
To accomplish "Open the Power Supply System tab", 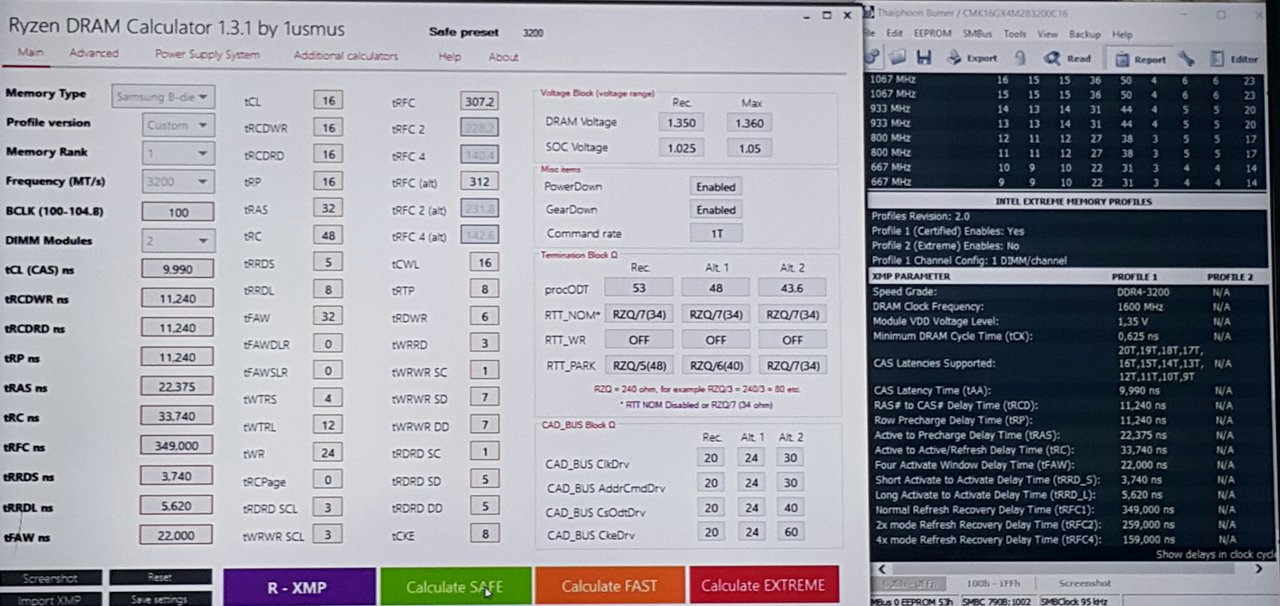I will pos(207,55).
